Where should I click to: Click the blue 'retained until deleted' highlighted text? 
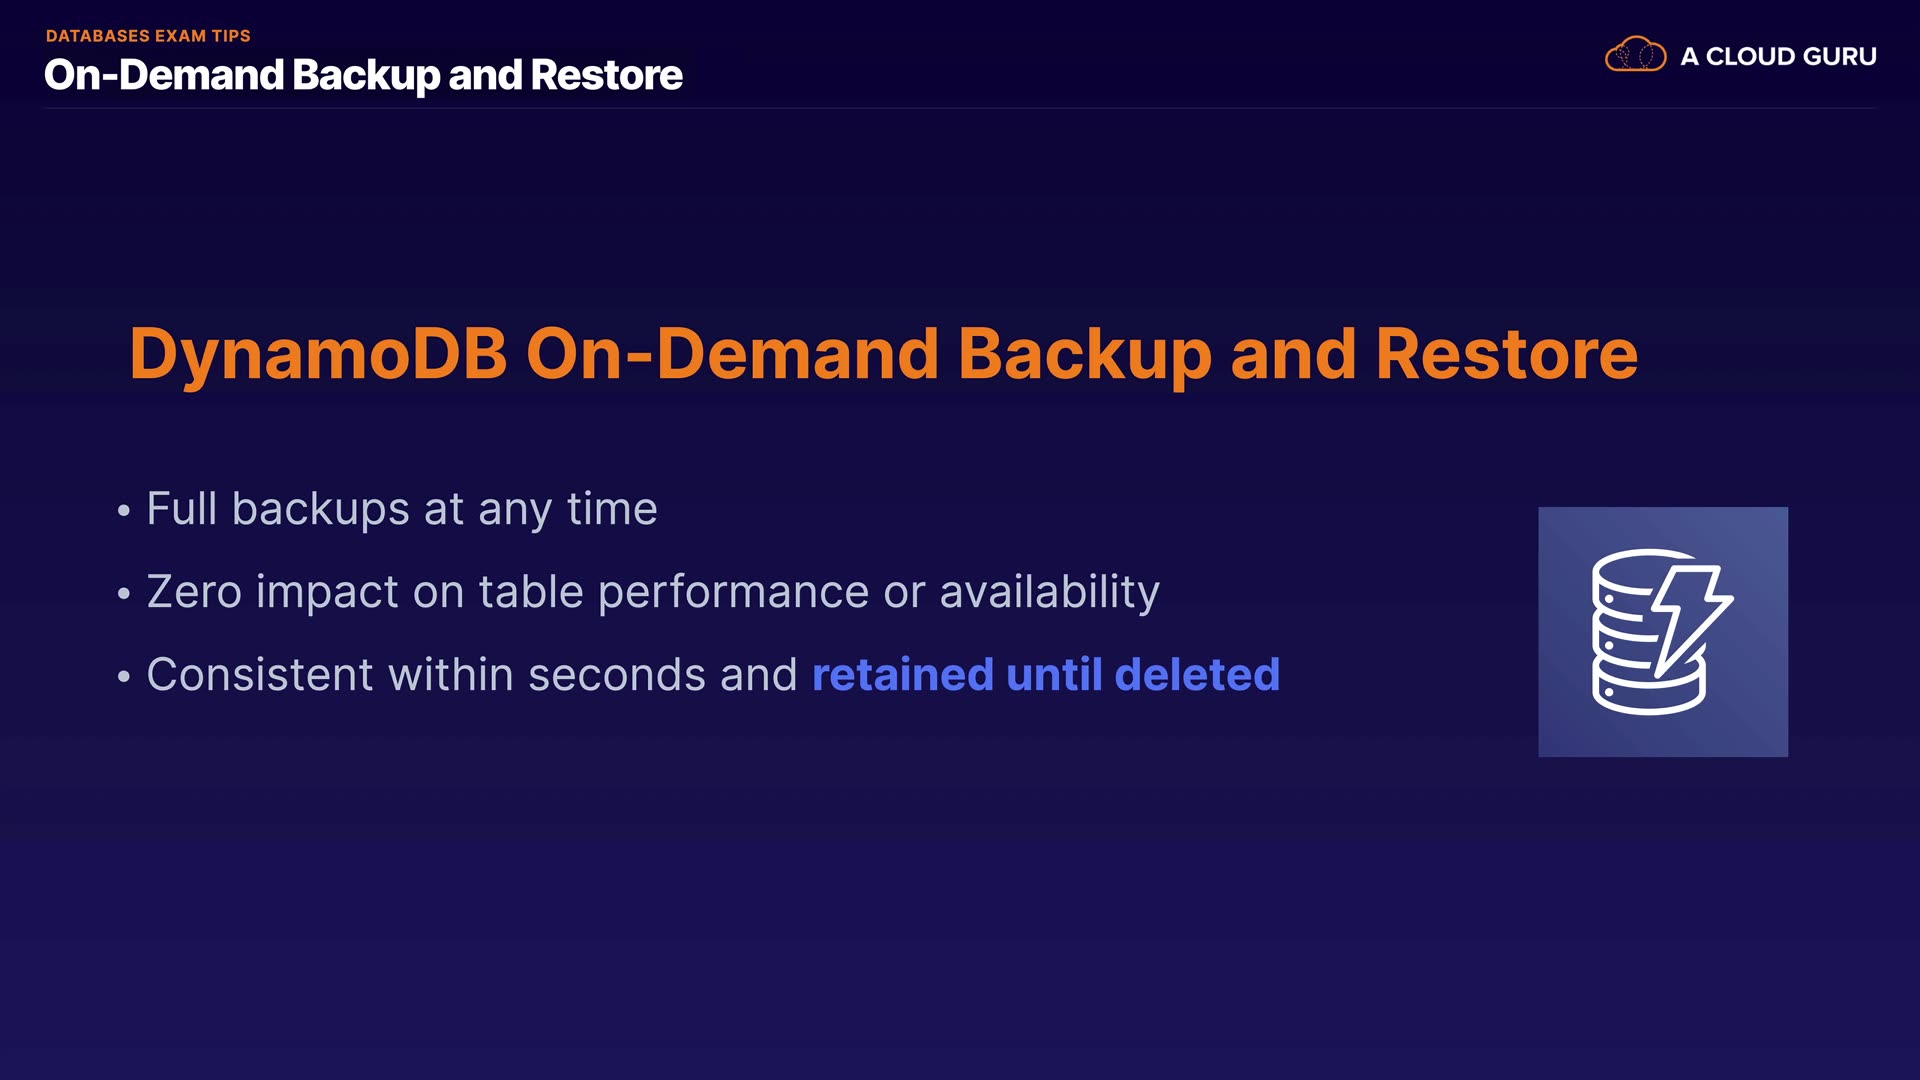pos(1045,675)
